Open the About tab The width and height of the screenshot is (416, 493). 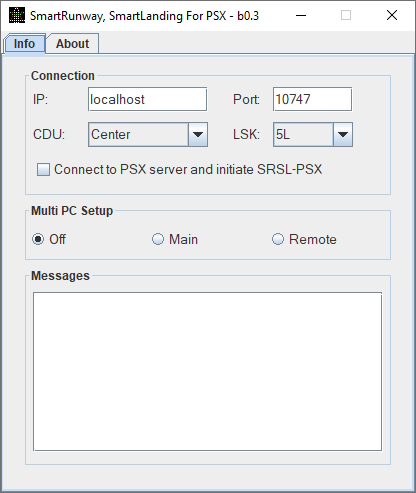click(x=72, y=44)
